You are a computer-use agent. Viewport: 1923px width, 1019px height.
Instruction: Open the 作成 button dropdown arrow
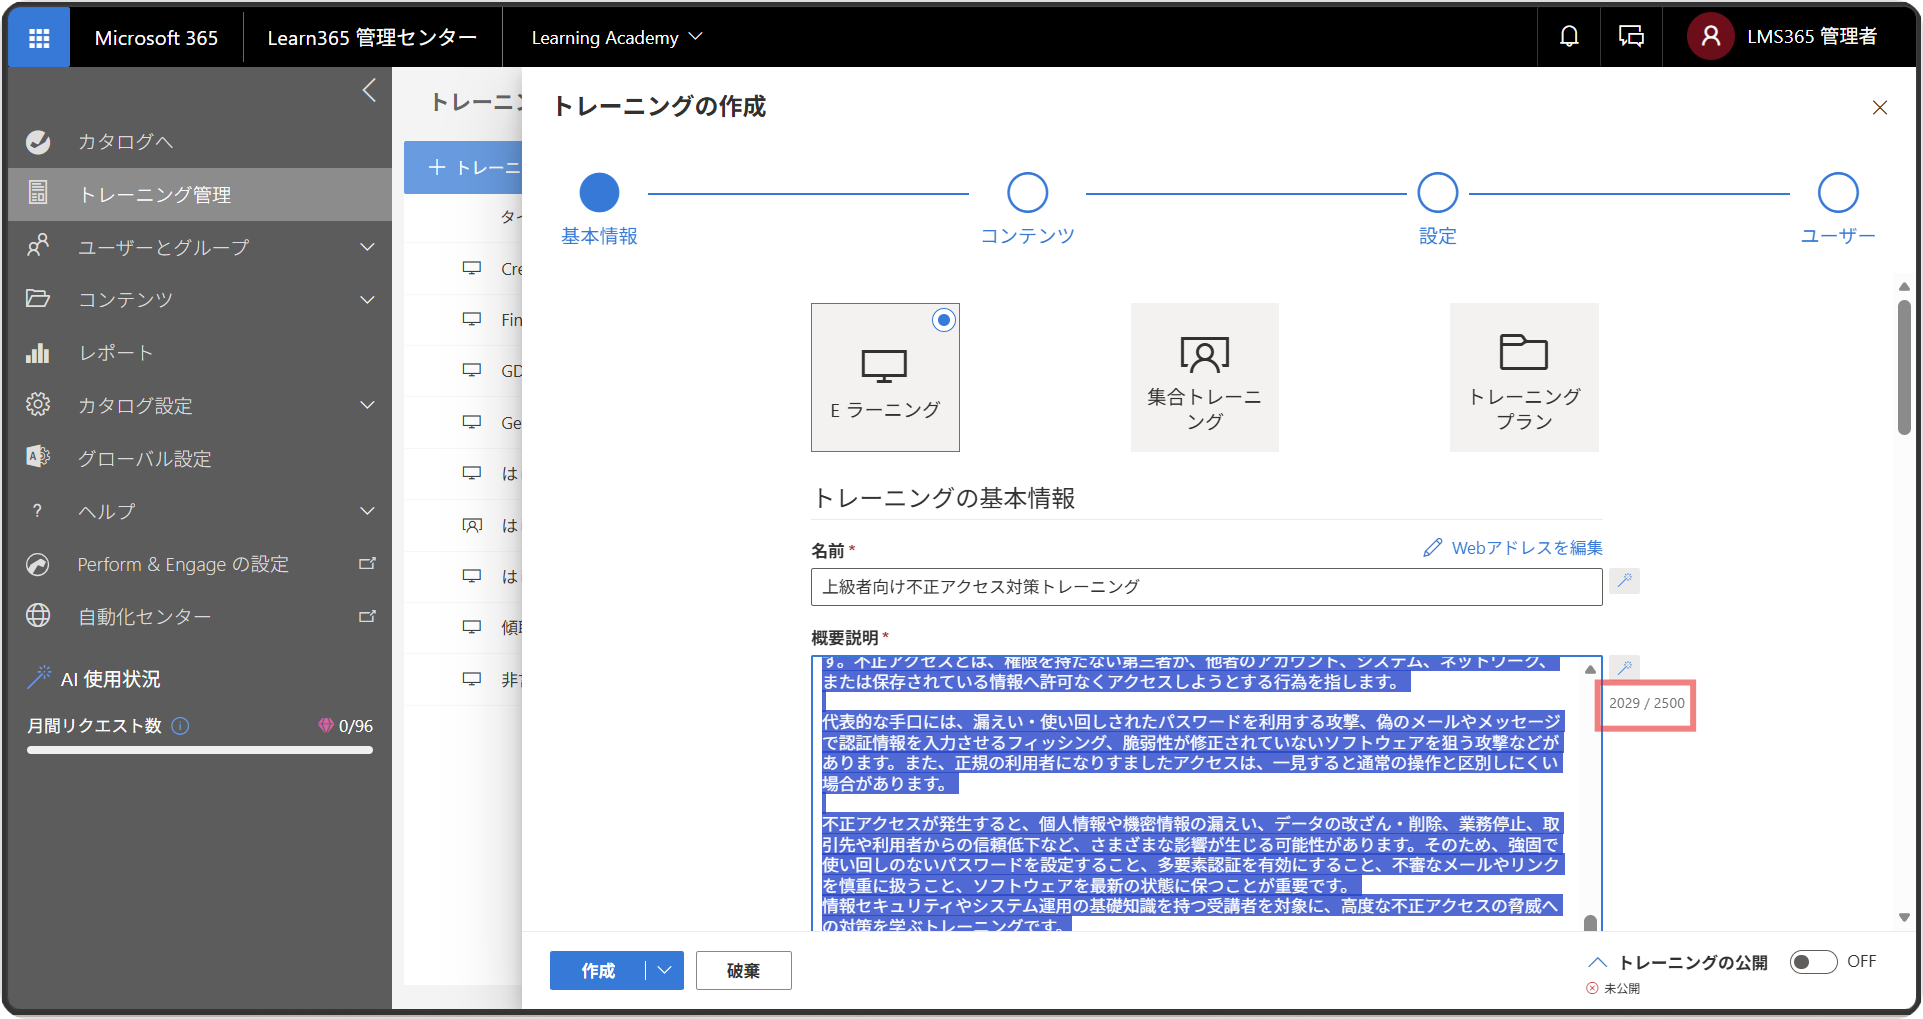[665, 971]
